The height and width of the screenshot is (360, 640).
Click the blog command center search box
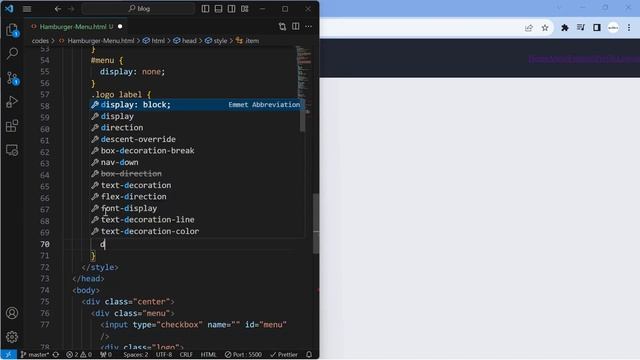click(x=138, y=9)
